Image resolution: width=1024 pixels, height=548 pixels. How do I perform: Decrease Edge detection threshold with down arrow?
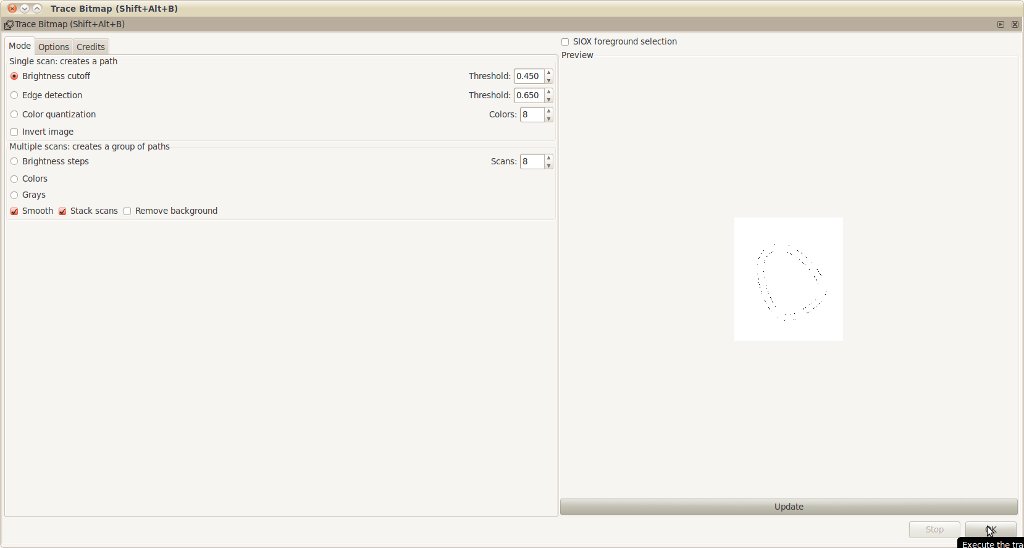549,99
